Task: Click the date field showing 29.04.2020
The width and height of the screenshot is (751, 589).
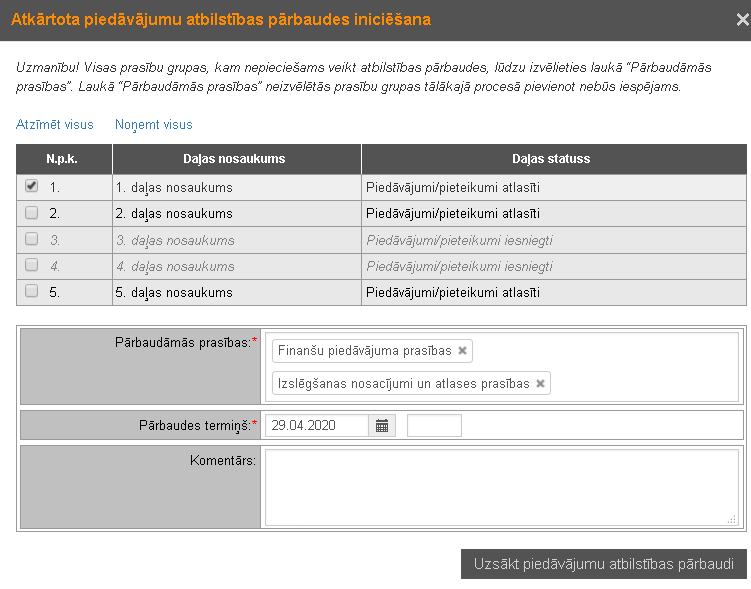Action: pyautogui.click(x=316, y=425)
